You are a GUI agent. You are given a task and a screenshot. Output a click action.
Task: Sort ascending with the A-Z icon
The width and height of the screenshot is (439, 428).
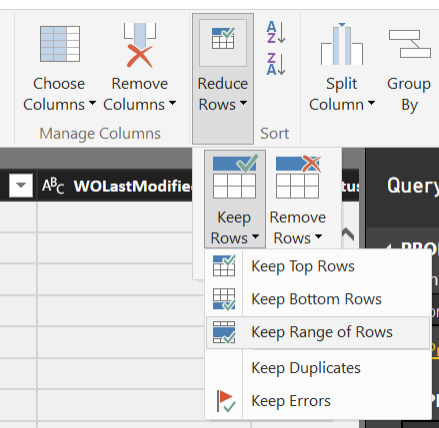(x=276, y=32)
